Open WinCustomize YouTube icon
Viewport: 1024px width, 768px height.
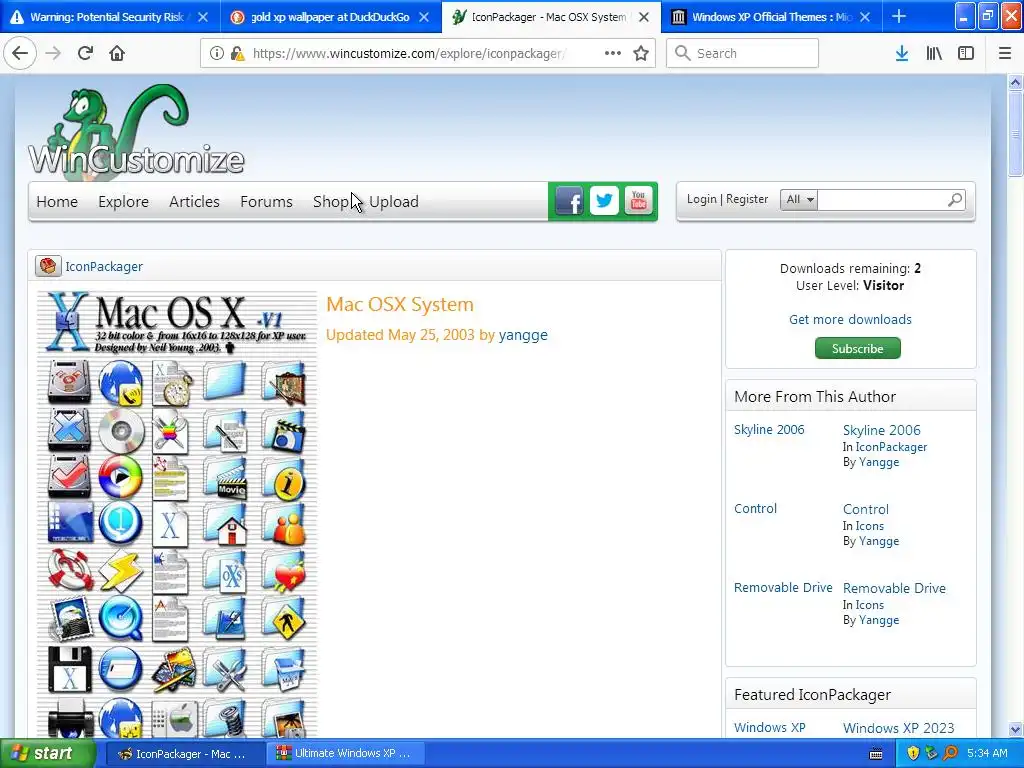coord(639,200)
